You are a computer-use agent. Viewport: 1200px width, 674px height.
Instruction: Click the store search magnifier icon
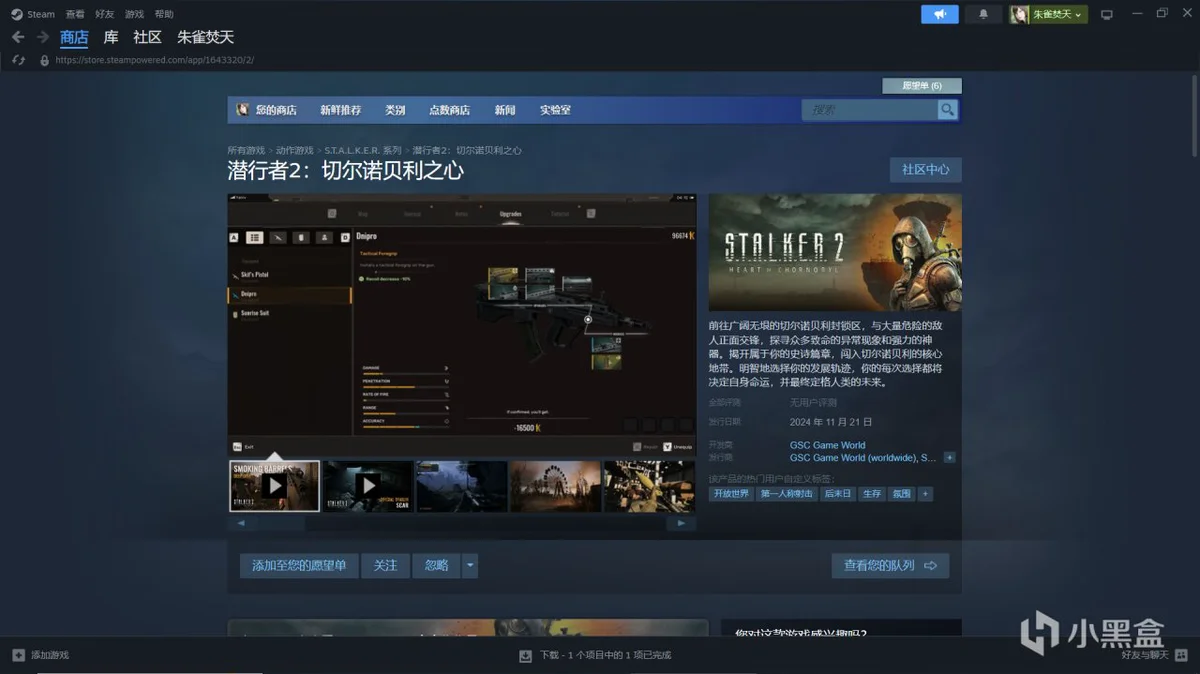point(947,110)
